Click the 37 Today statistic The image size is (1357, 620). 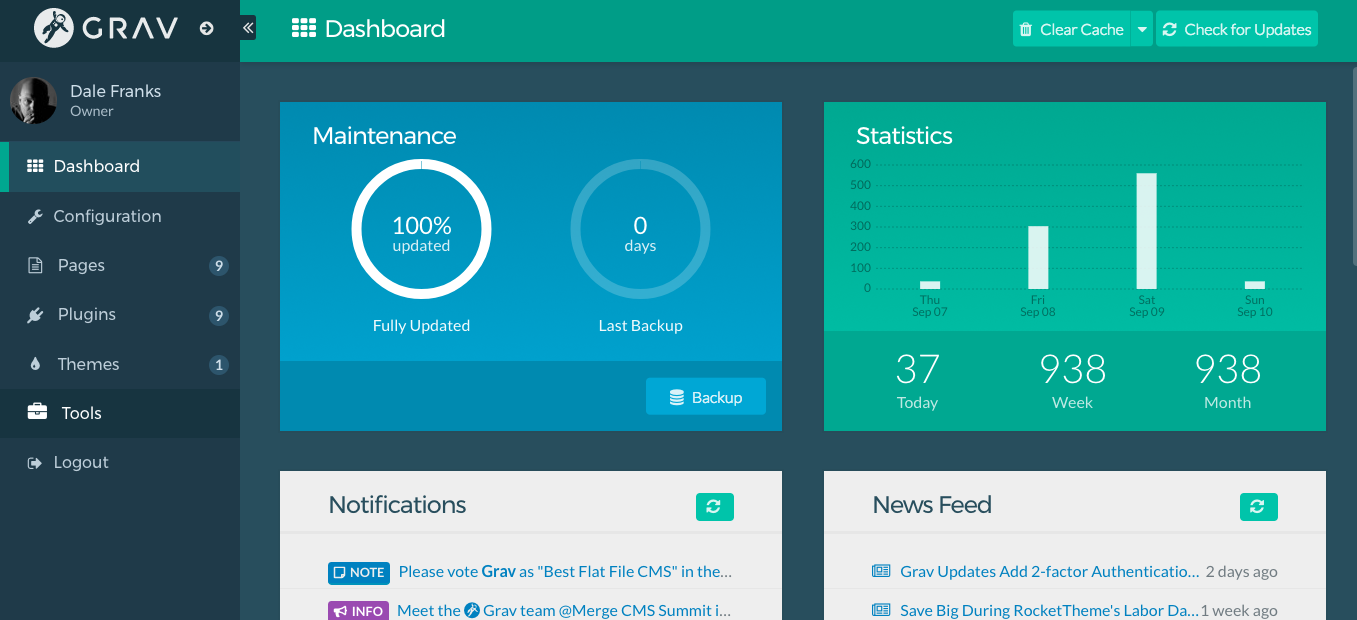(917, 381)
